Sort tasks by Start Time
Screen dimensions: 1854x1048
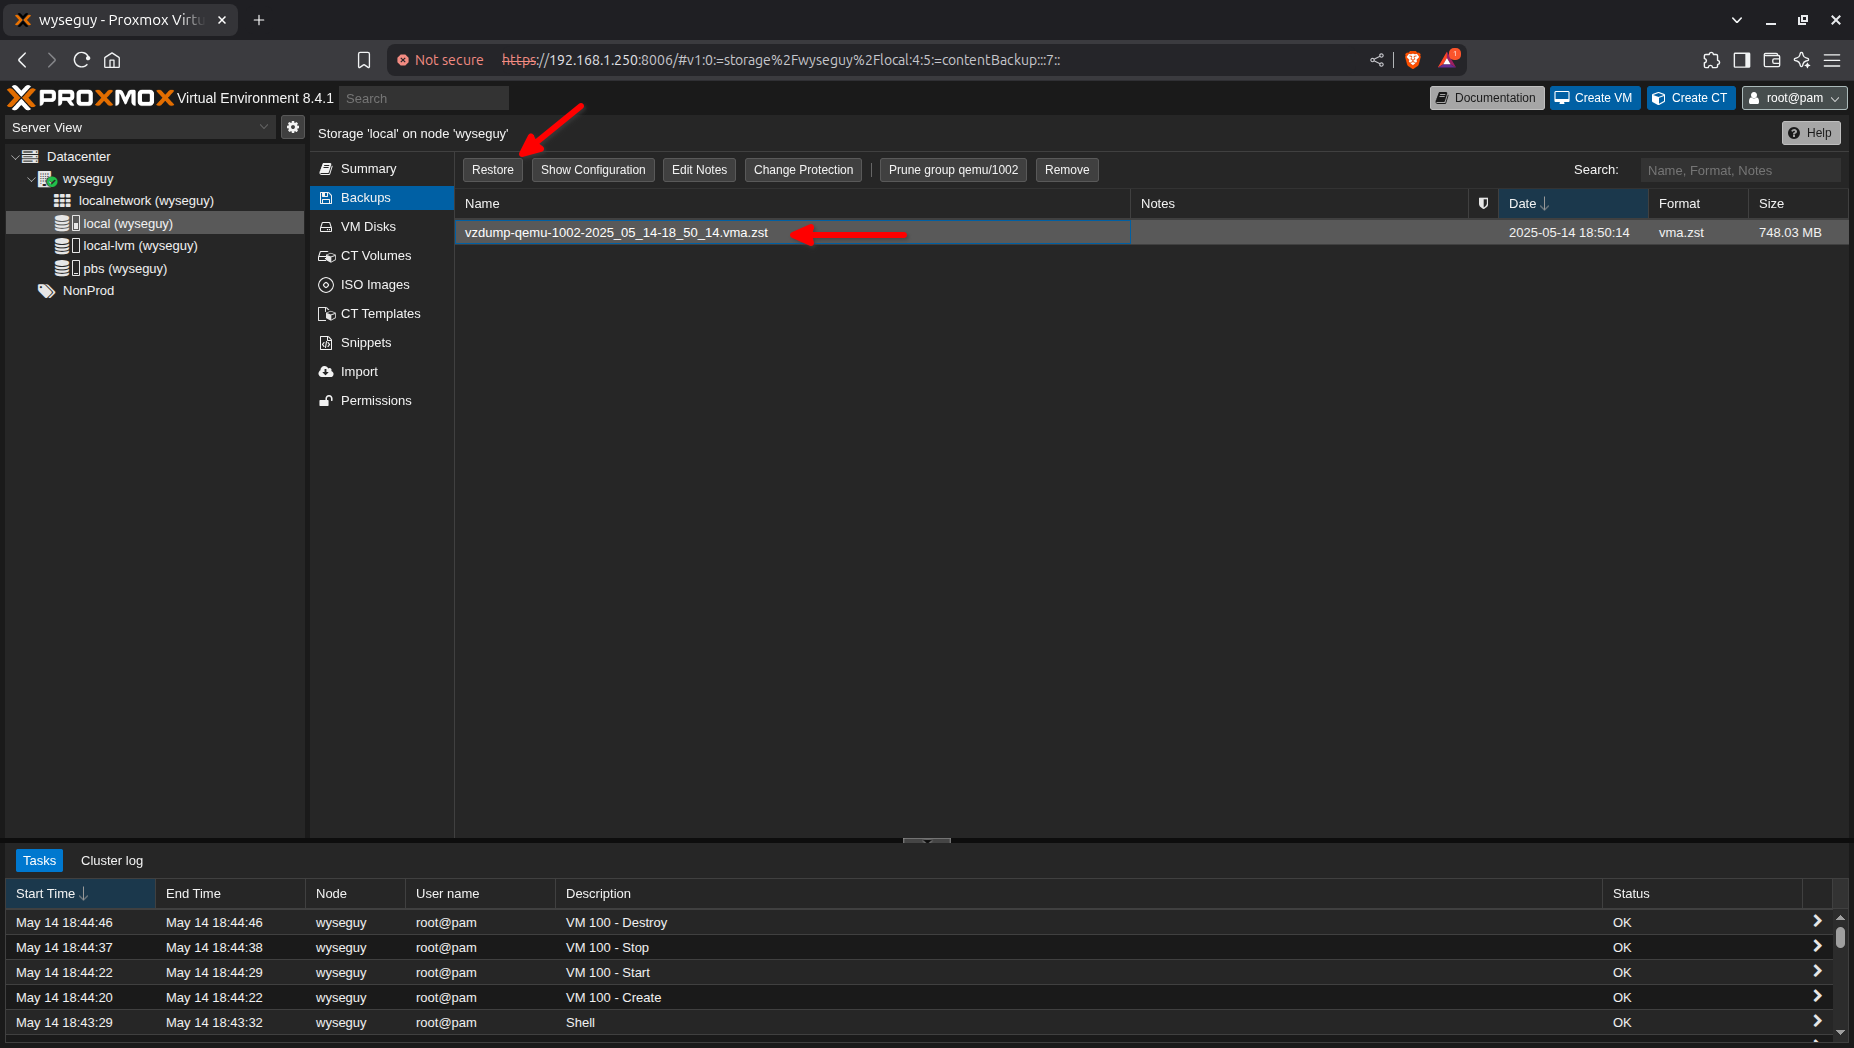[81, 893]
